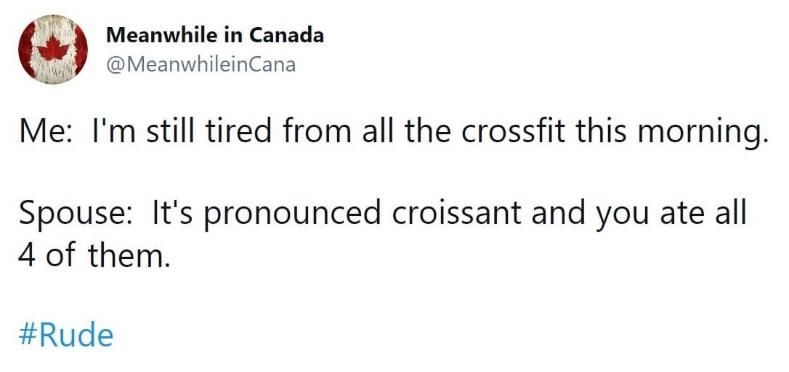Click the '4 of them.' text line
Image resolution: width=789 pixels, height=372 pixels.
click(x=92, y=256)
